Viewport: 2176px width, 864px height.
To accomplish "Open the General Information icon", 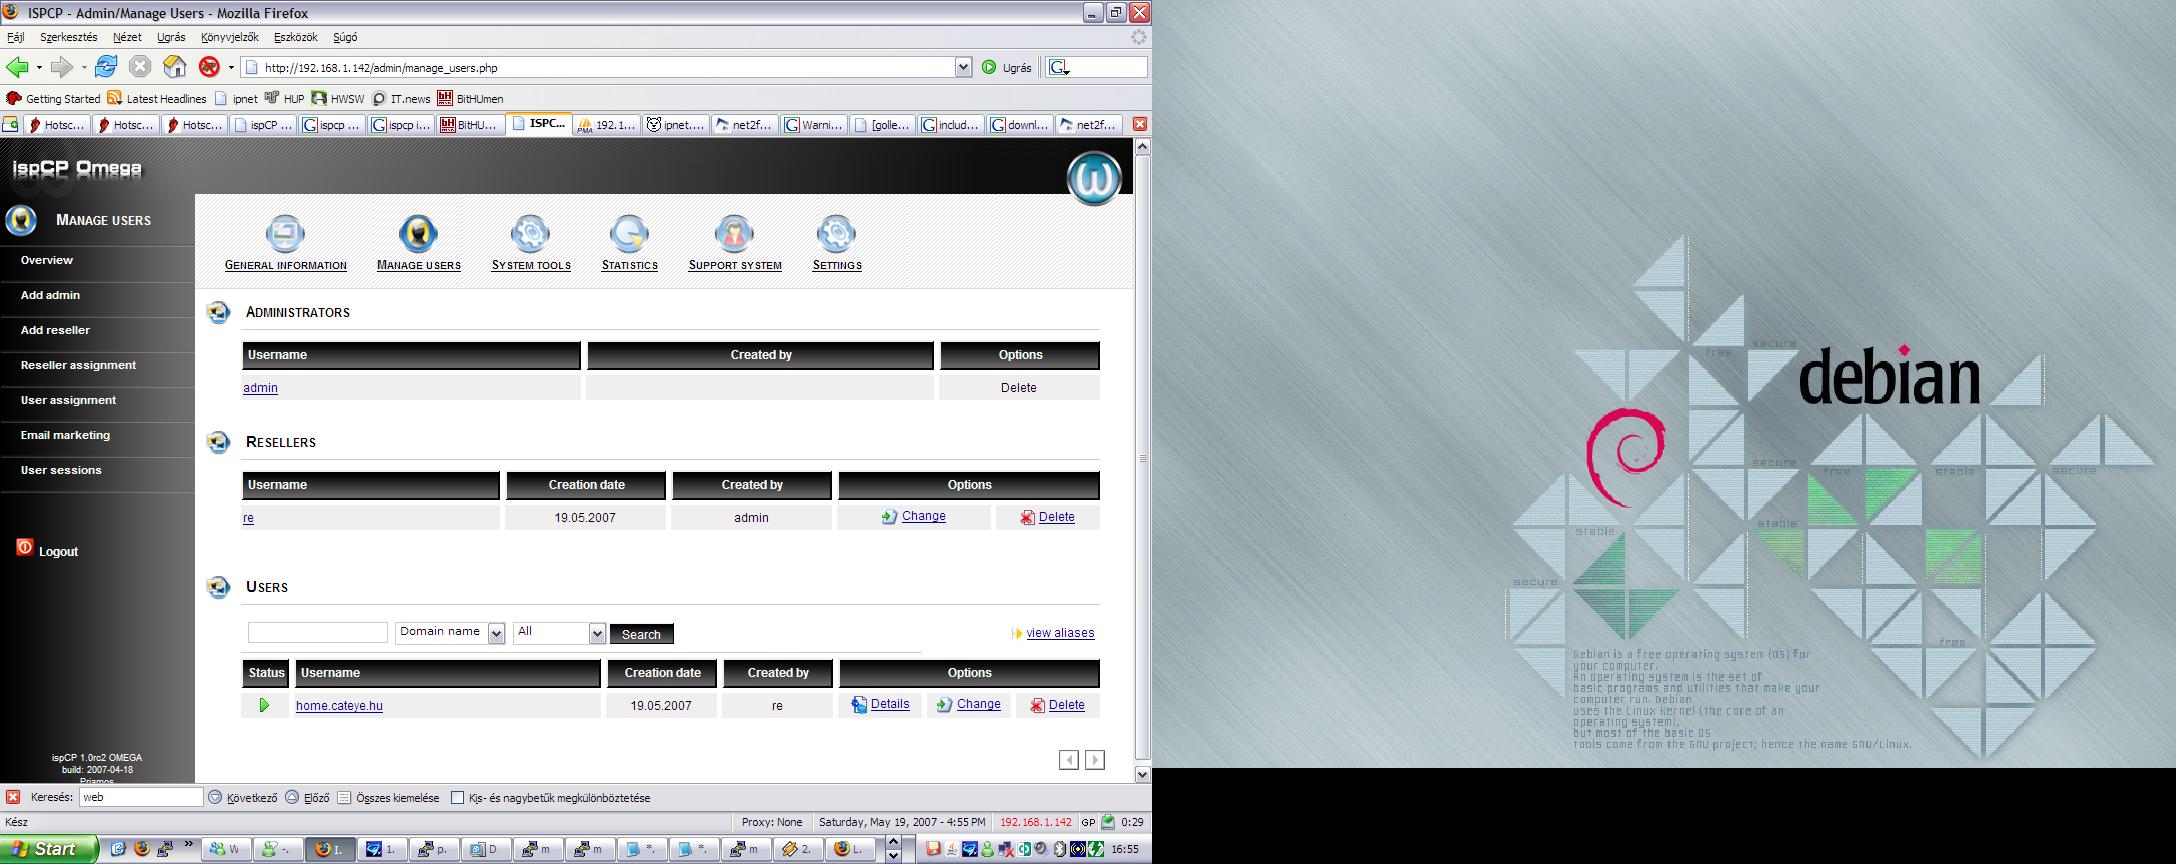I will click(x=285, y=234).
